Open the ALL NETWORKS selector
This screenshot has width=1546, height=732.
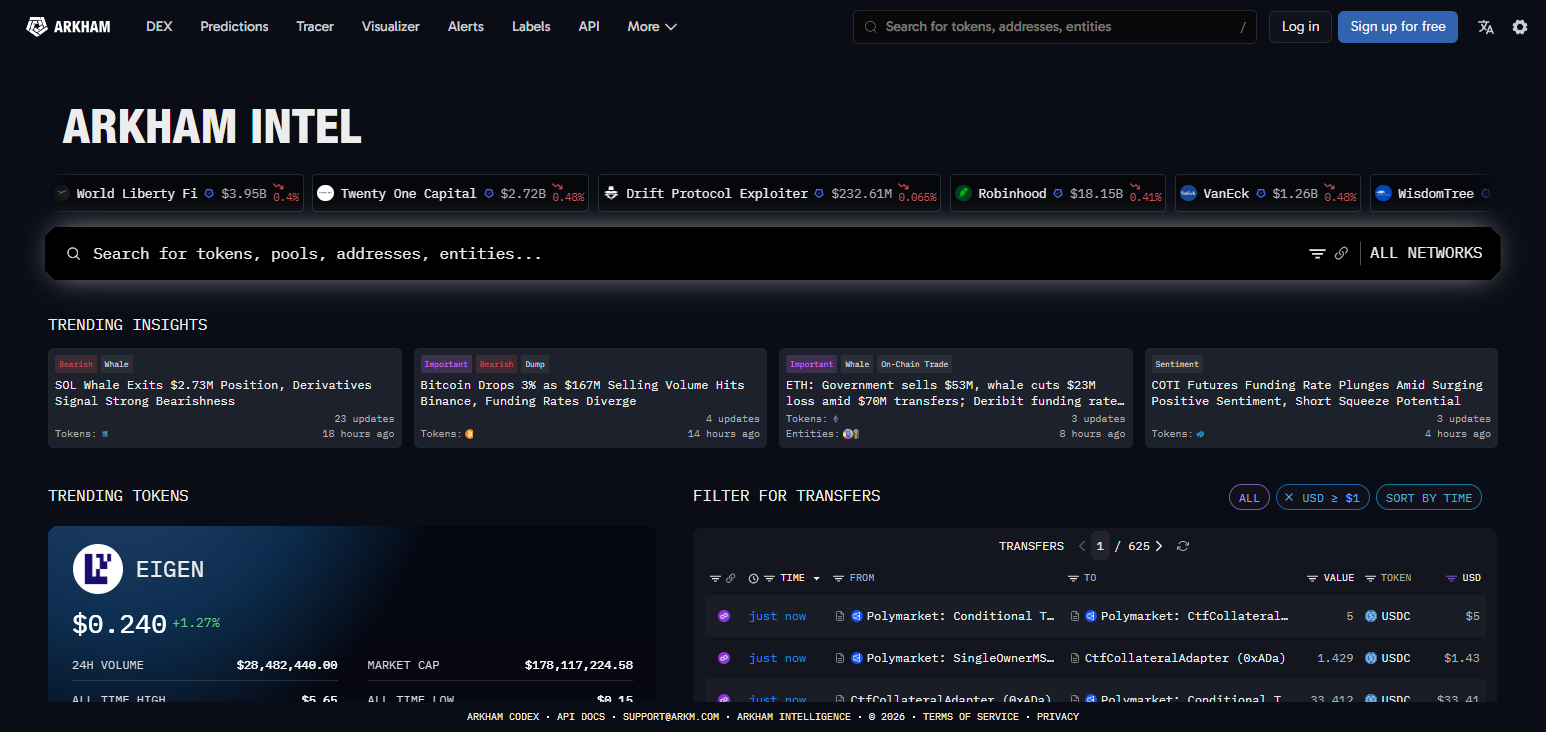(x=1426, y=254)
